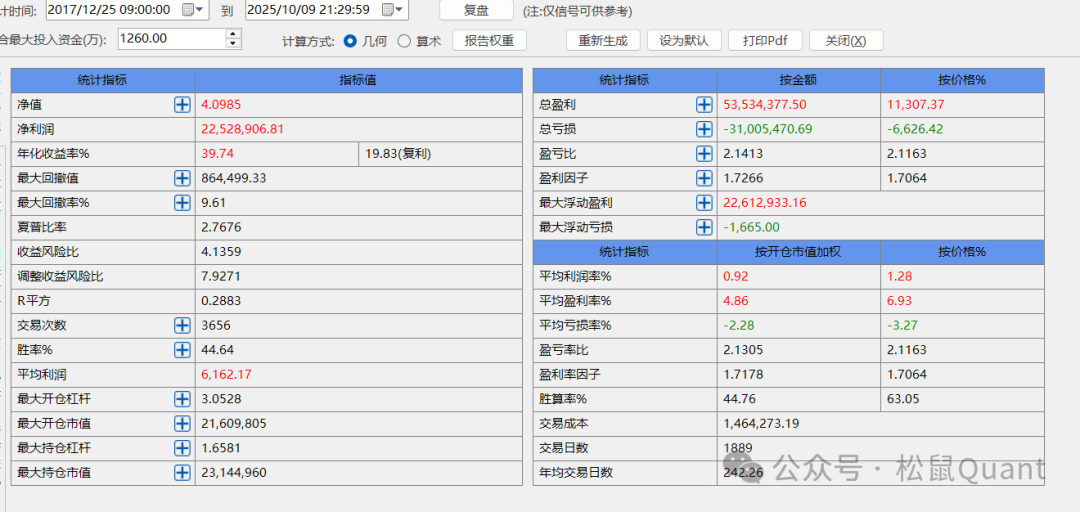Expand the 最大开仓杠杆 plus icon

pos(182,399)
